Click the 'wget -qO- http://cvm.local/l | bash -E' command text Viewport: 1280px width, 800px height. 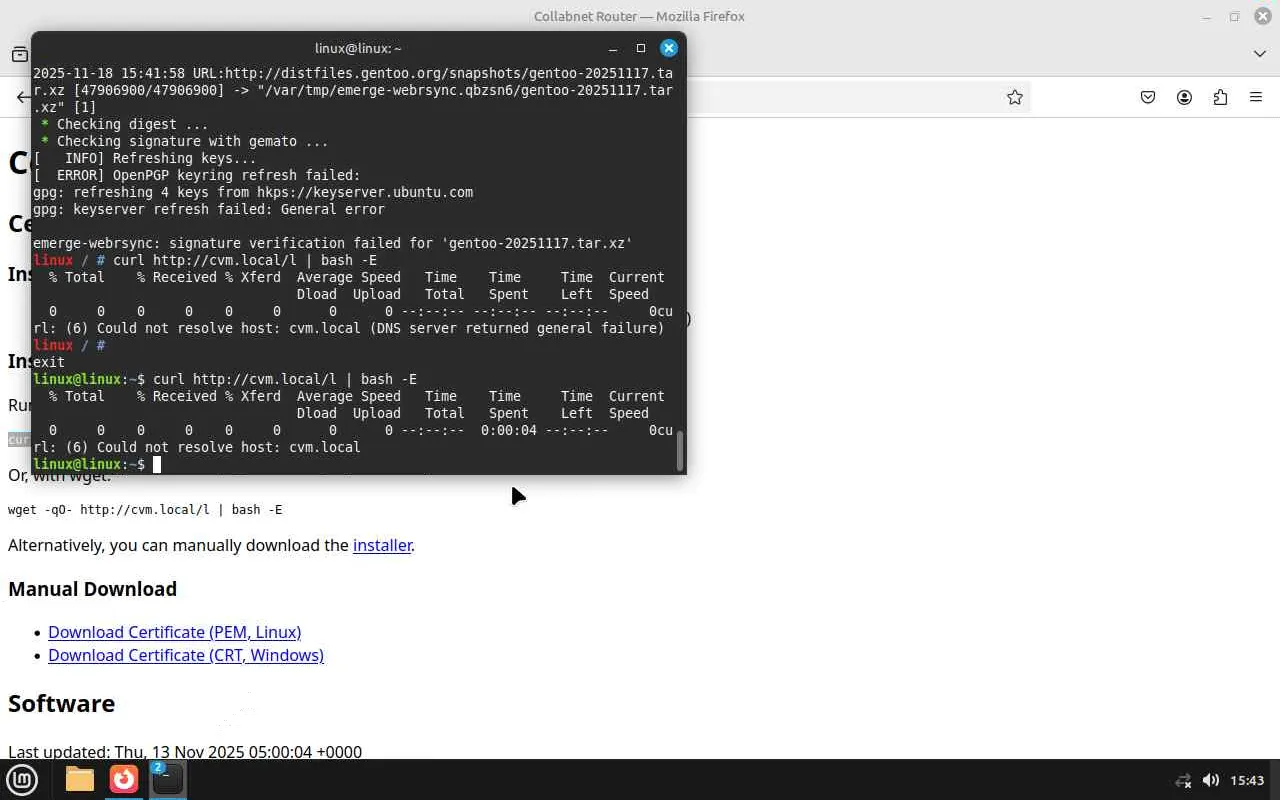pyautogui.click(x=145, y=509)
